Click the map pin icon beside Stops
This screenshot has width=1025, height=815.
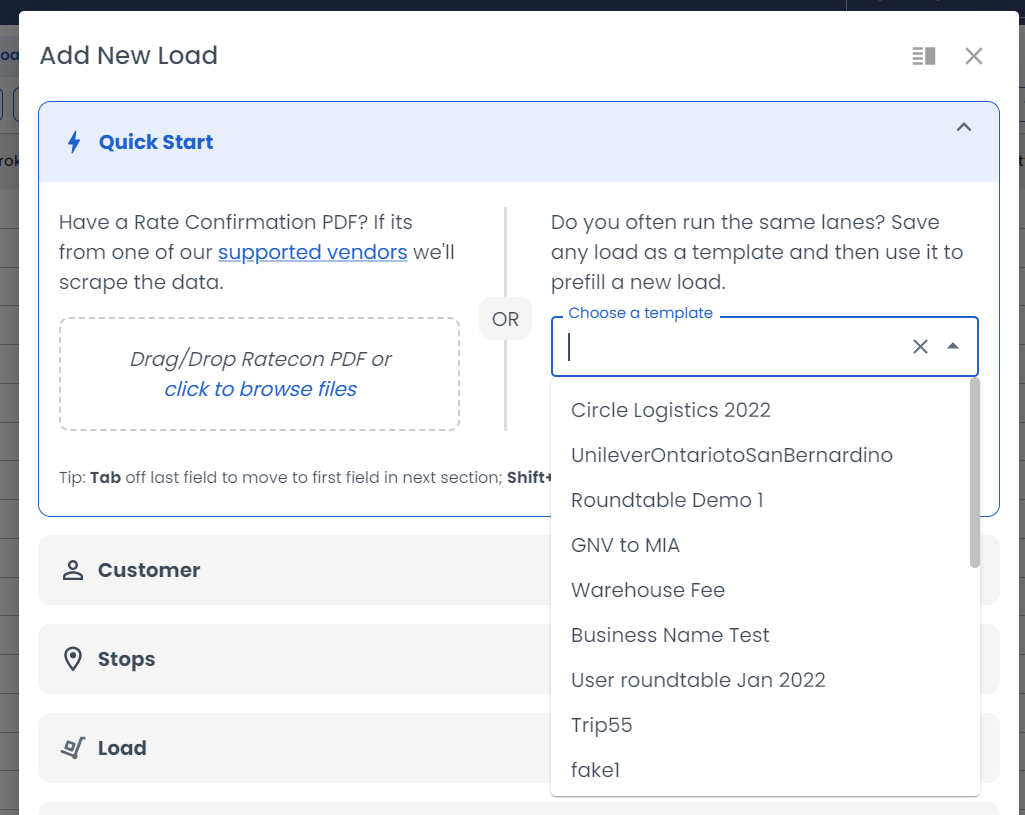pyautogui.click(x=72, y=659)
